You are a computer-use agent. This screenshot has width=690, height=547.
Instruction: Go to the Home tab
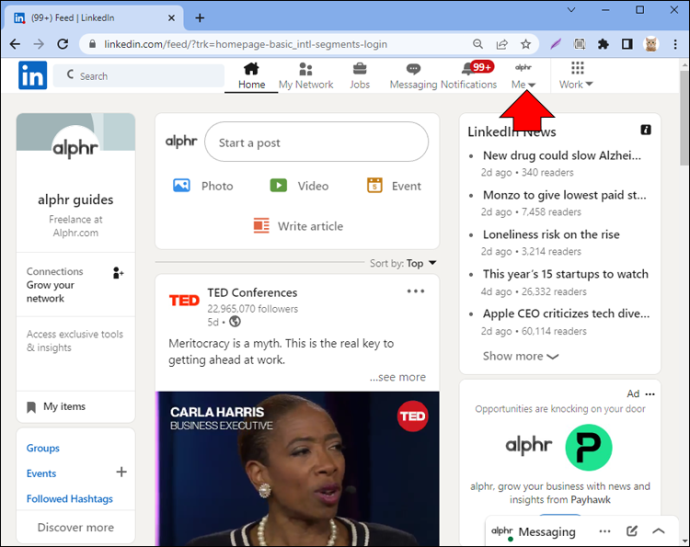pyautogui.click(x=251, y=76)
